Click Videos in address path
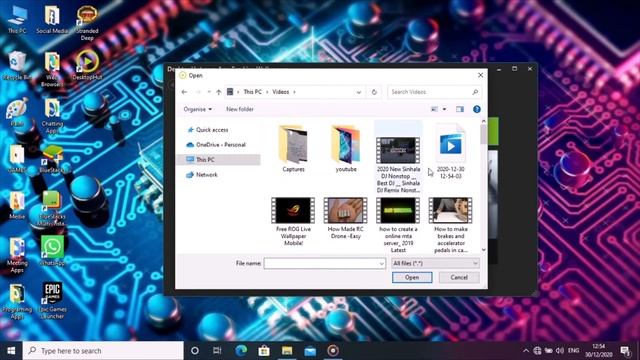Screen dimensions: 640x360 point(281,92)
